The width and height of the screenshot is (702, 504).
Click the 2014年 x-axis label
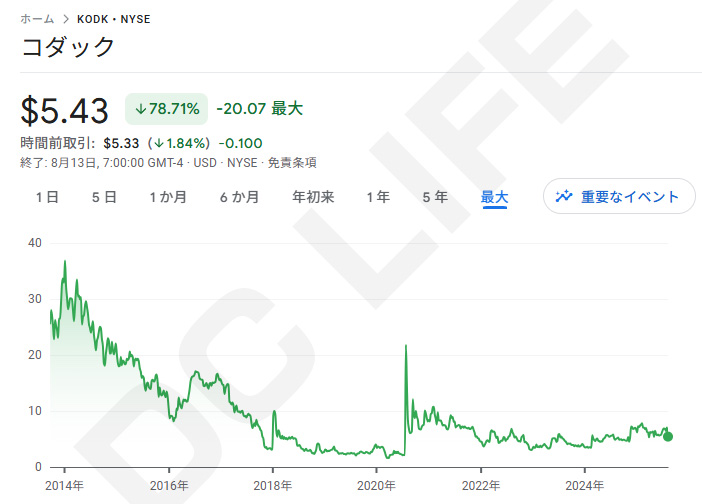click(x=64, y=485)
